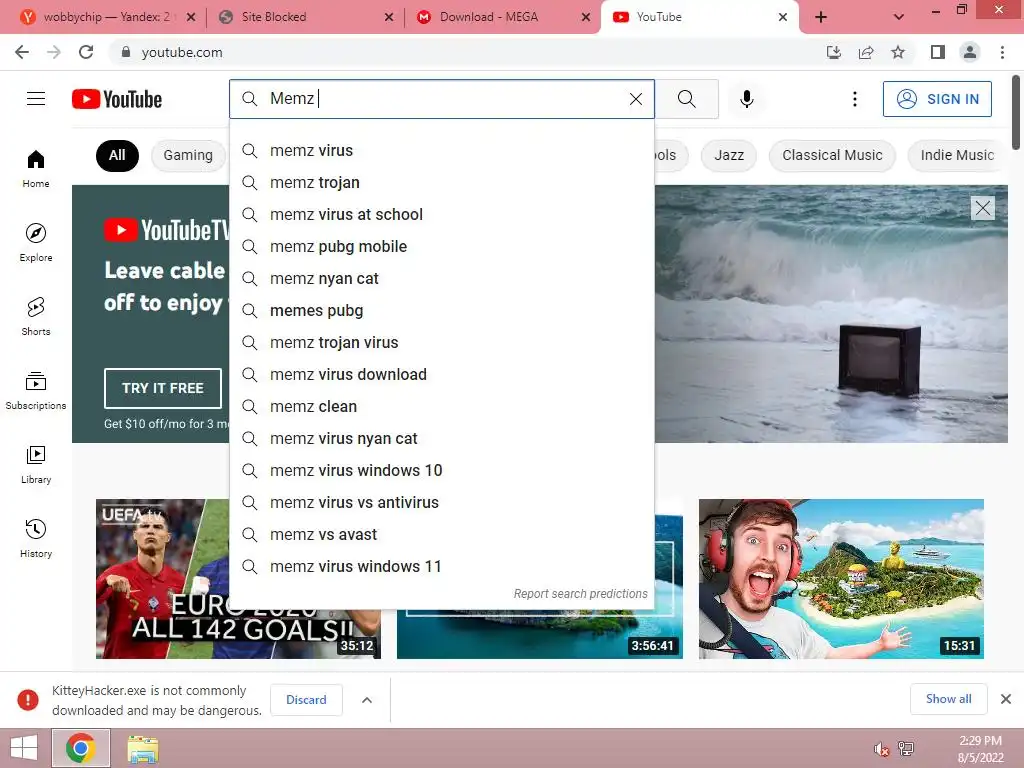Switch to the wobbychip Yandex tab
This screenshot has width=1024, height=768.
tap(108, 17)
